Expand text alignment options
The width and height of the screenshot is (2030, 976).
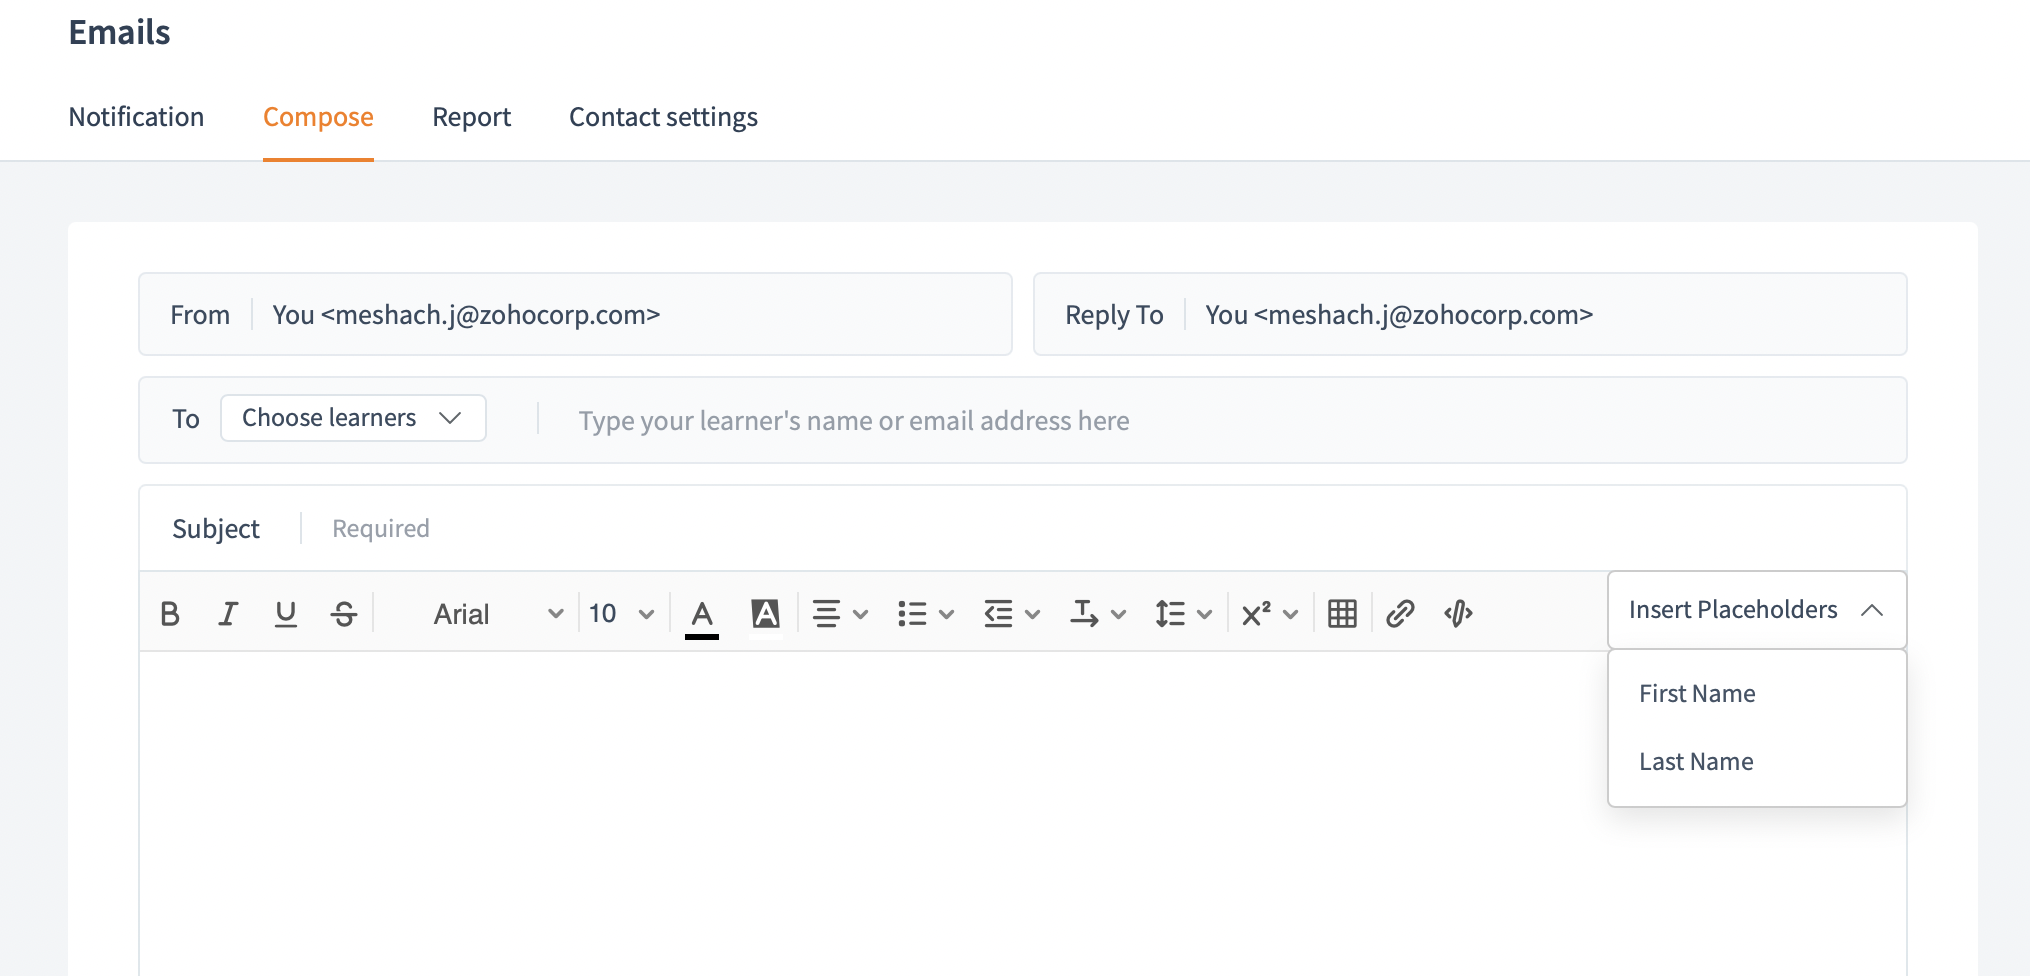coord(840,613)
